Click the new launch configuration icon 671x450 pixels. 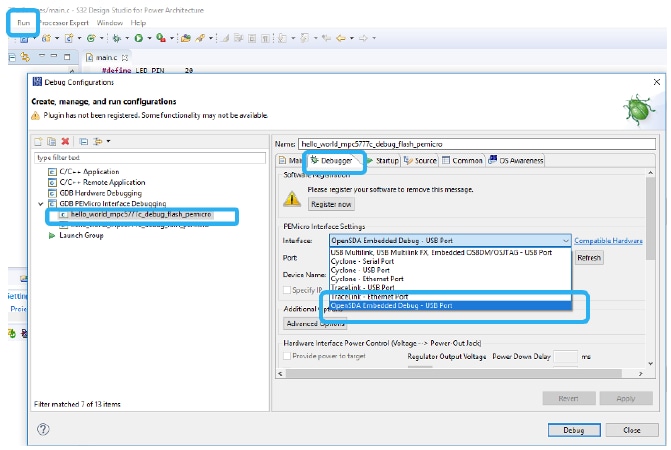pos(38,142)
